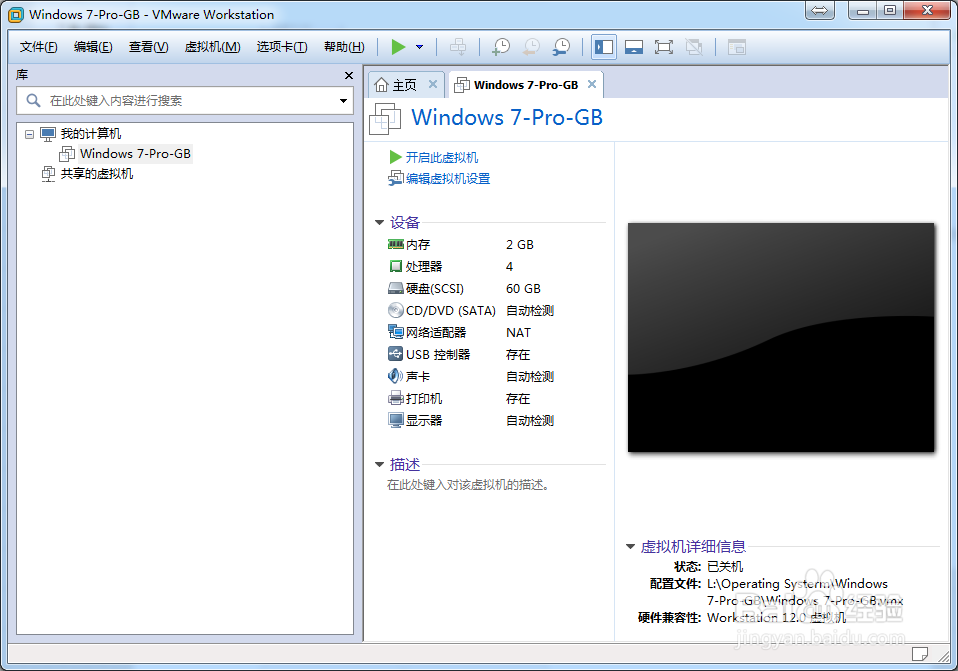Collapse the 我的计算机 tree node
This screenshot has width=958, height=671.
click(x=28, y=133)
